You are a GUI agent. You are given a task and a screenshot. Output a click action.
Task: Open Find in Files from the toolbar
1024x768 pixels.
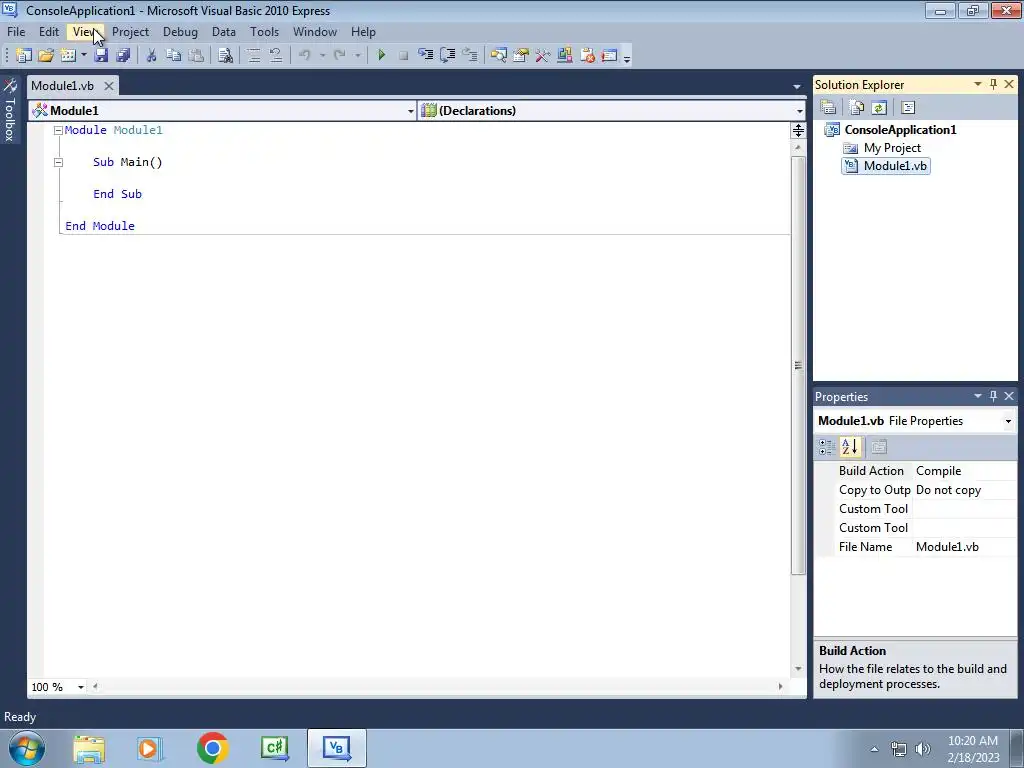click(225, 56)
